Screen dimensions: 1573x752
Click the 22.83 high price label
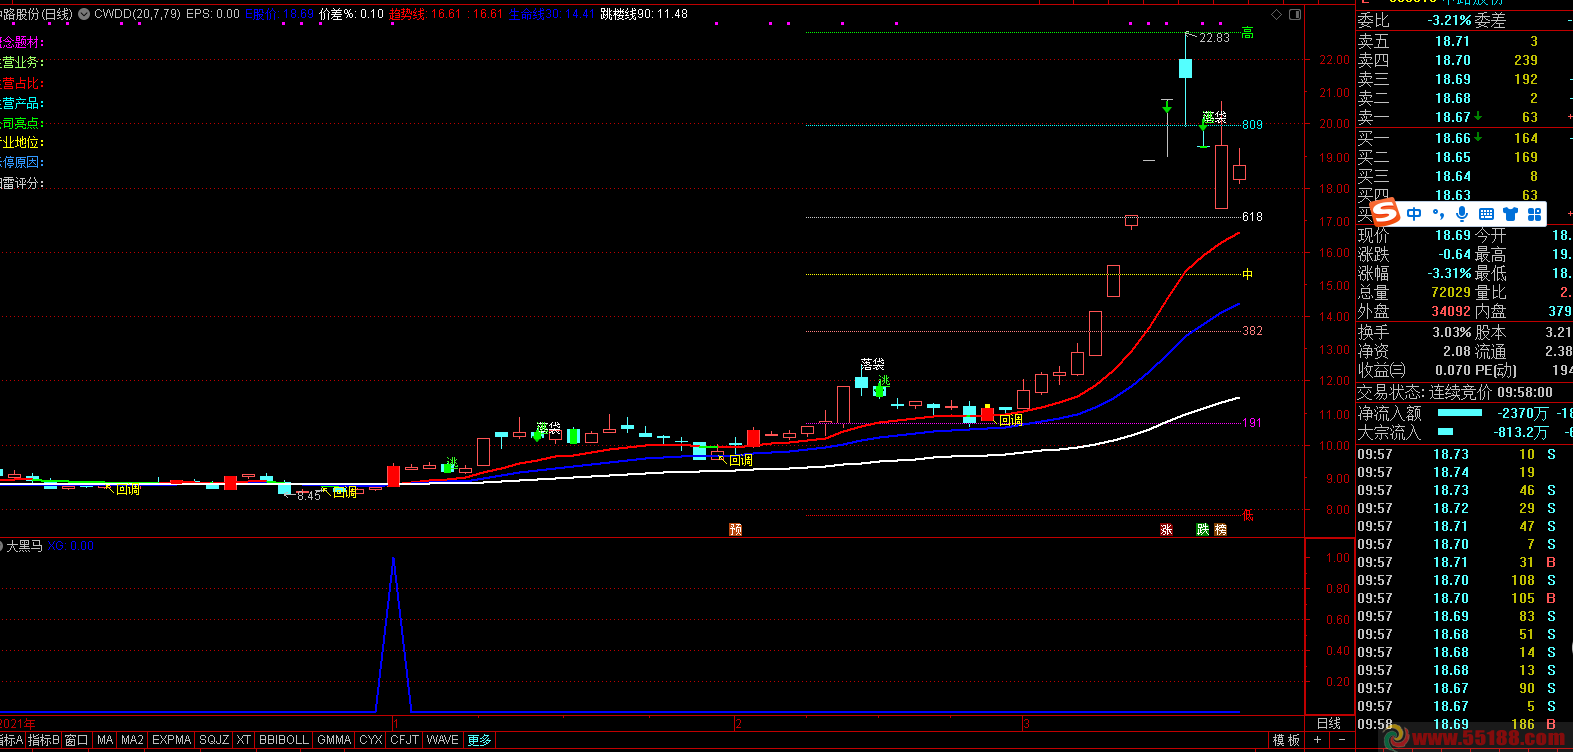coord(1215,38)
